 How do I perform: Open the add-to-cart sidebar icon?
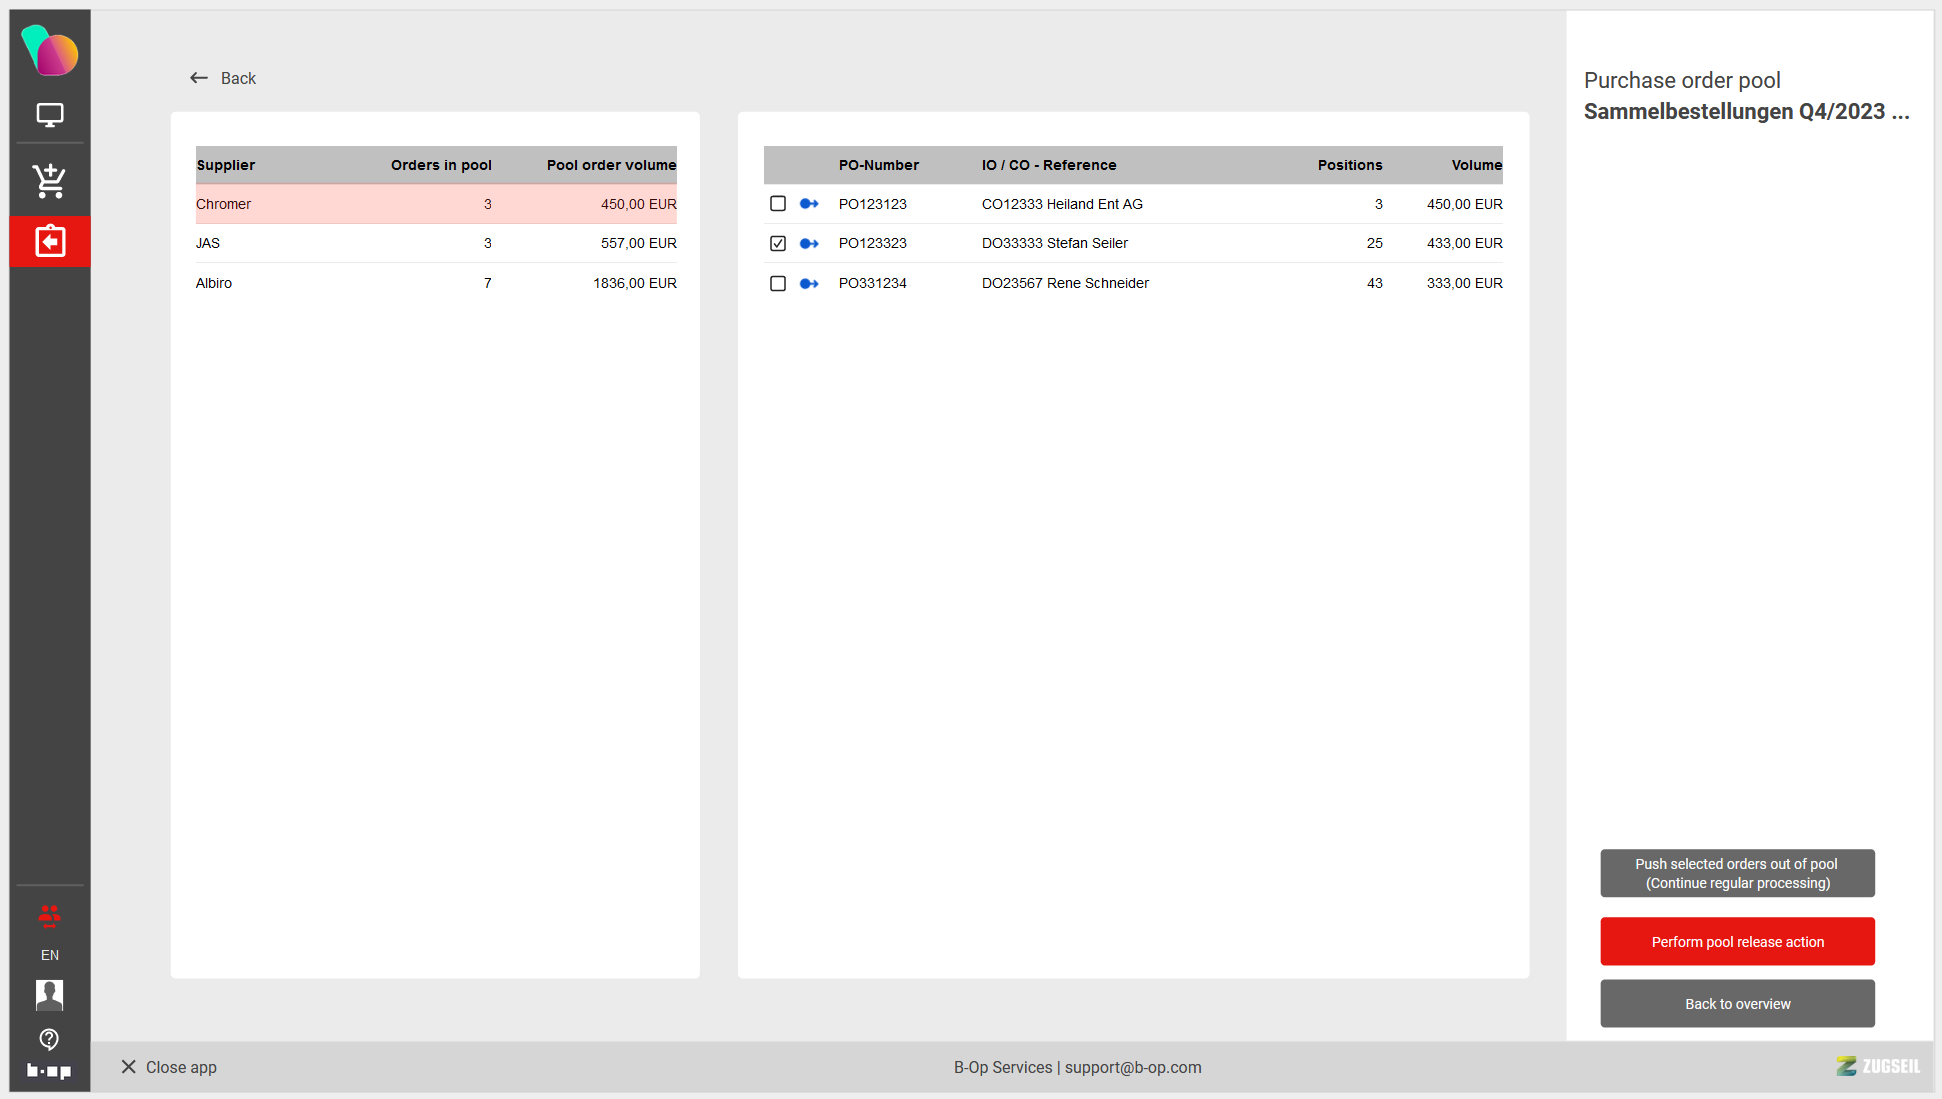pyautogui.click(x=50, y=181)
